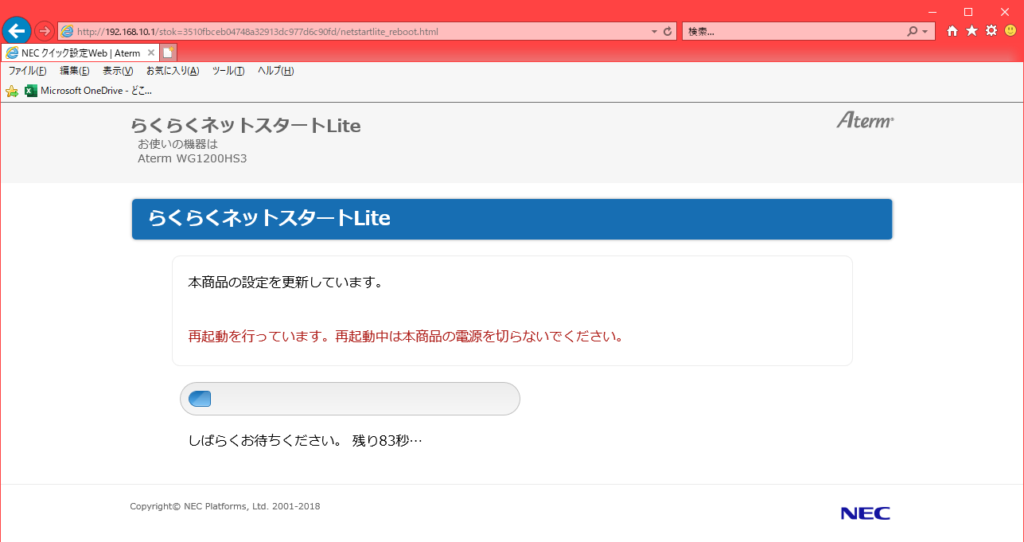The height and width of the screenshot is (542, 1024).
Task: Open Microsoft OneDrive favorites bar link
Action: 88,91
